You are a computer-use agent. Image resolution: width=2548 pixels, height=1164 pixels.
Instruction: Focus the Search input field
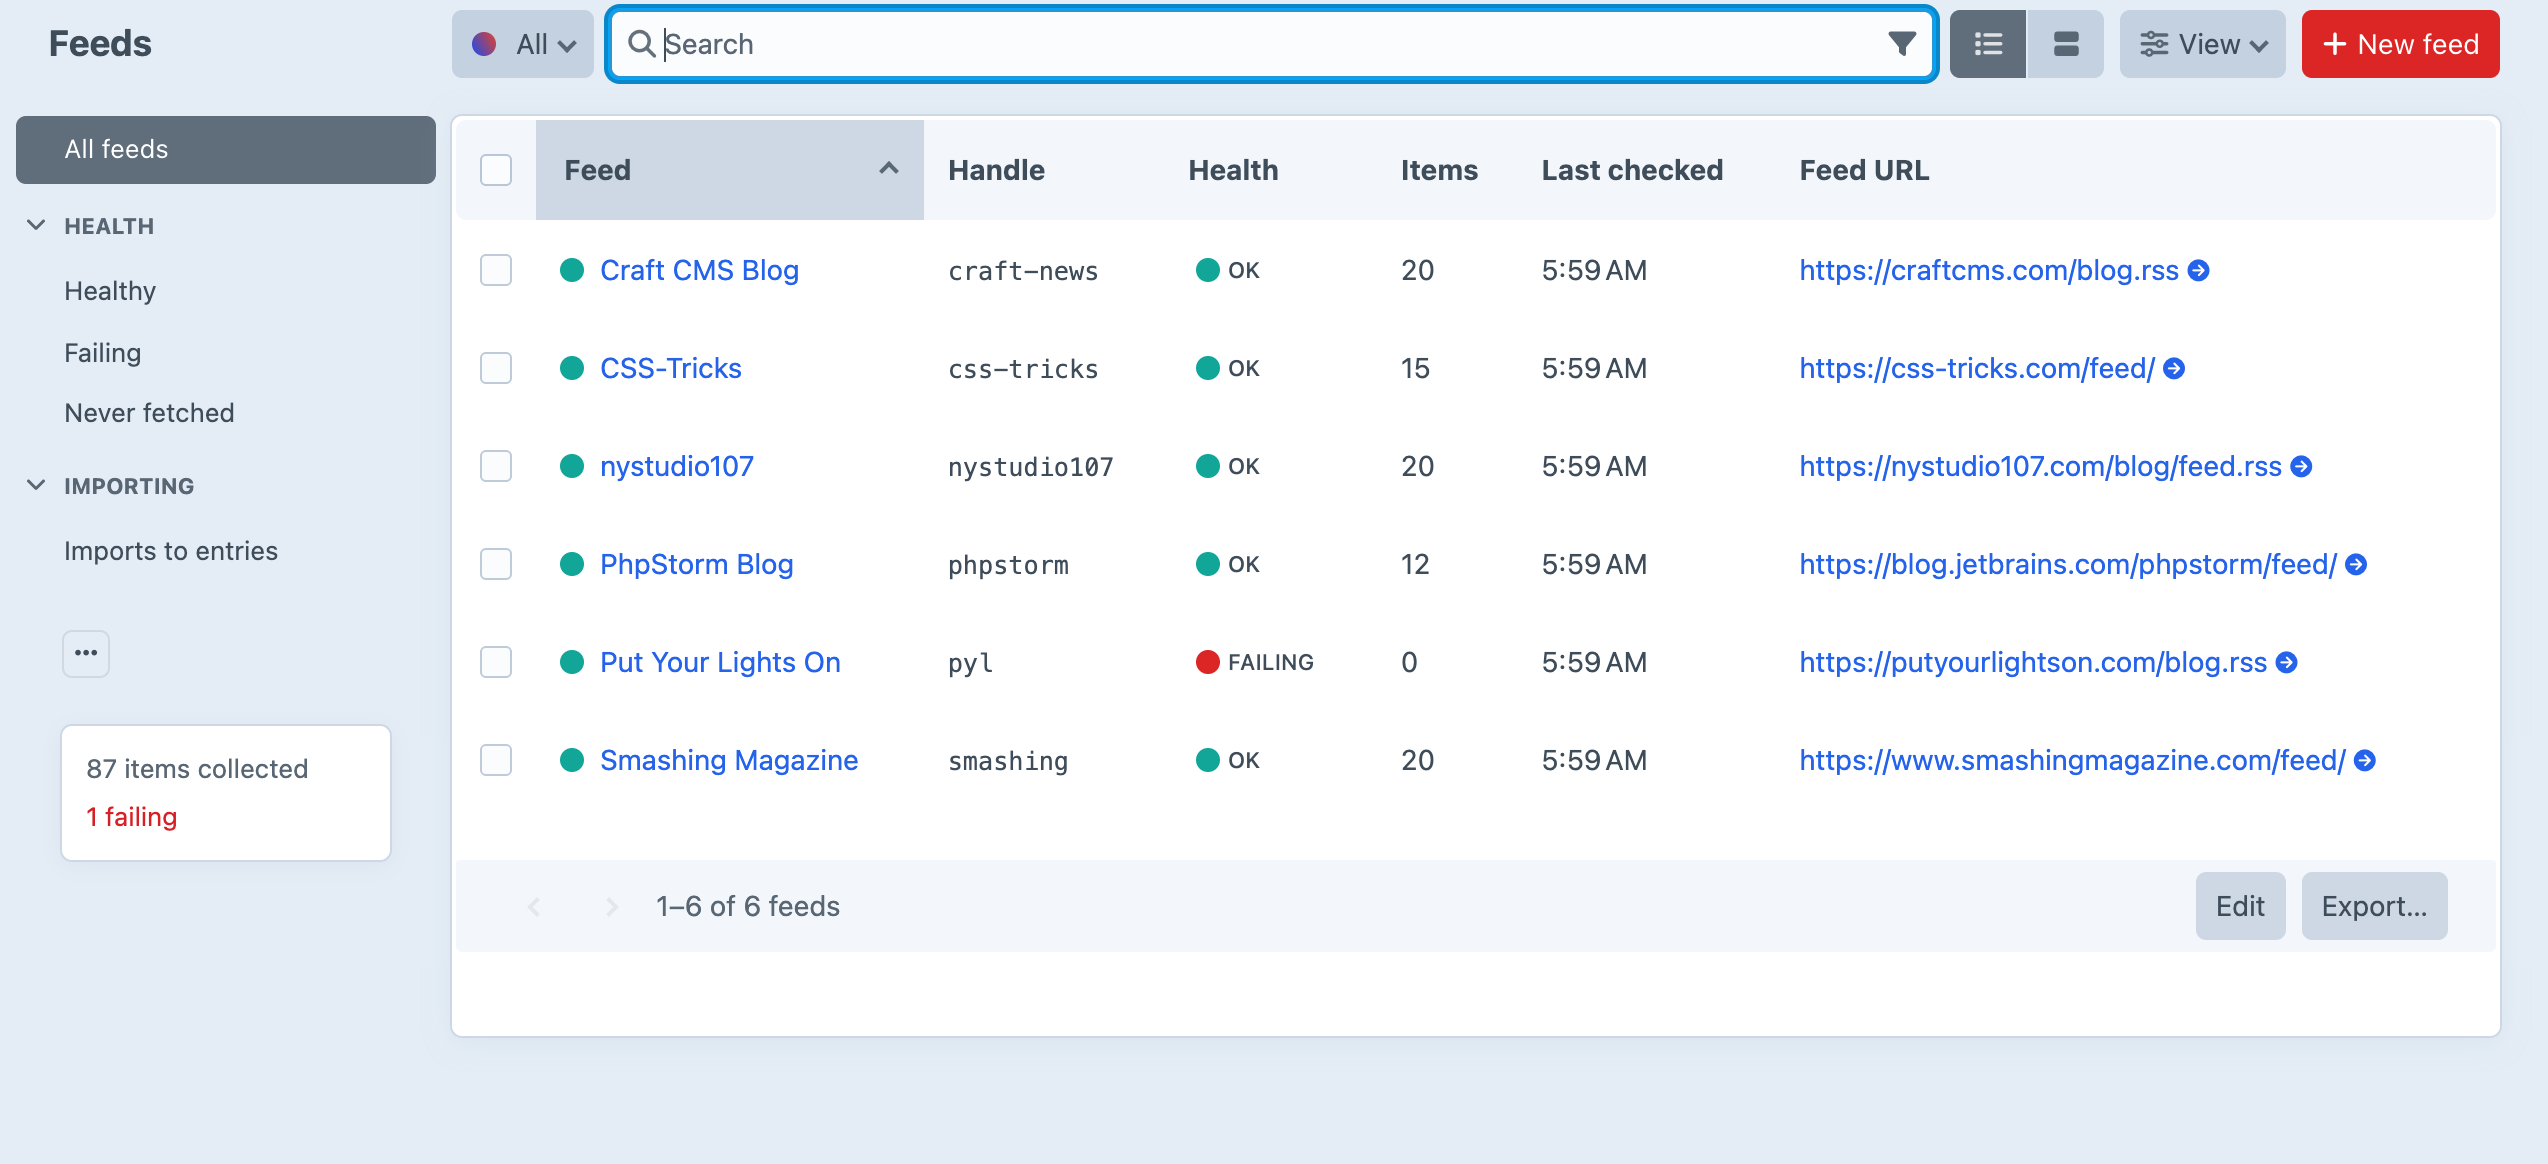coord(1270,44)
